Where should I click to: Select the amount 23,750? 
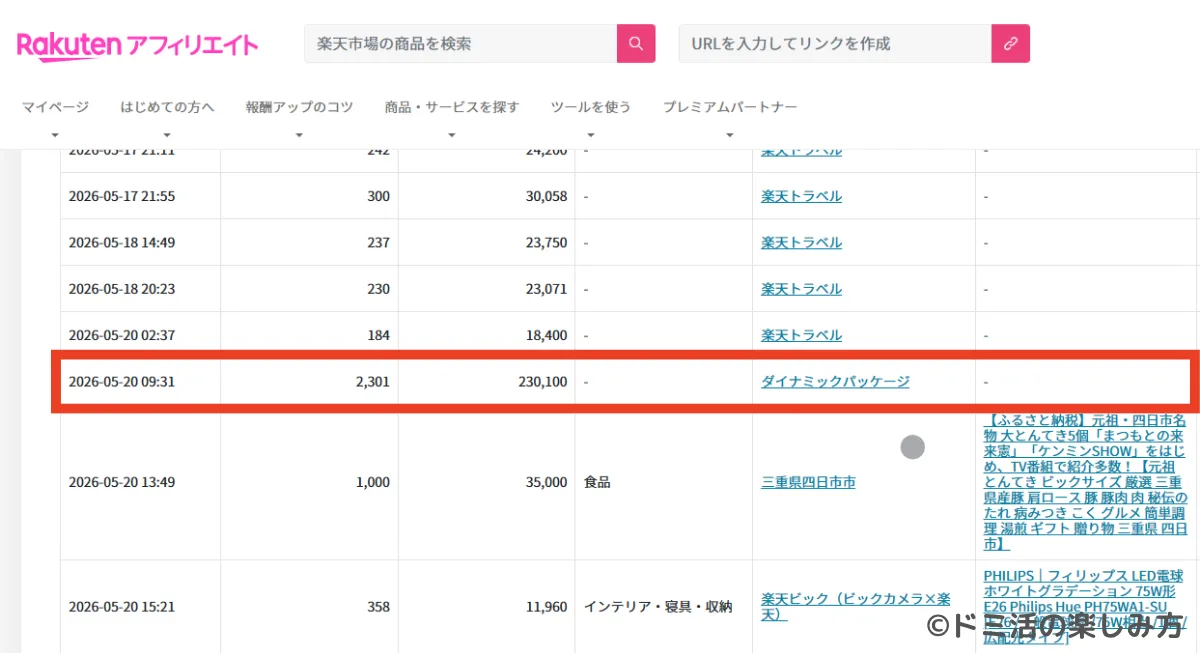(x=546, y=242)
